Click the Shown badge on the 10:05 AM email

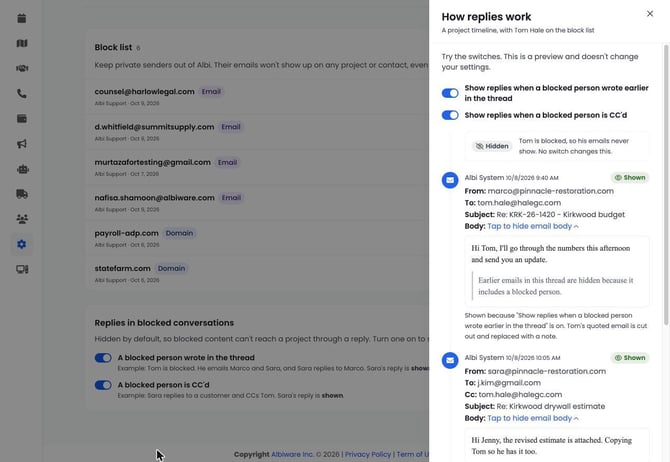pyautogui.click(x=630, y=358)
